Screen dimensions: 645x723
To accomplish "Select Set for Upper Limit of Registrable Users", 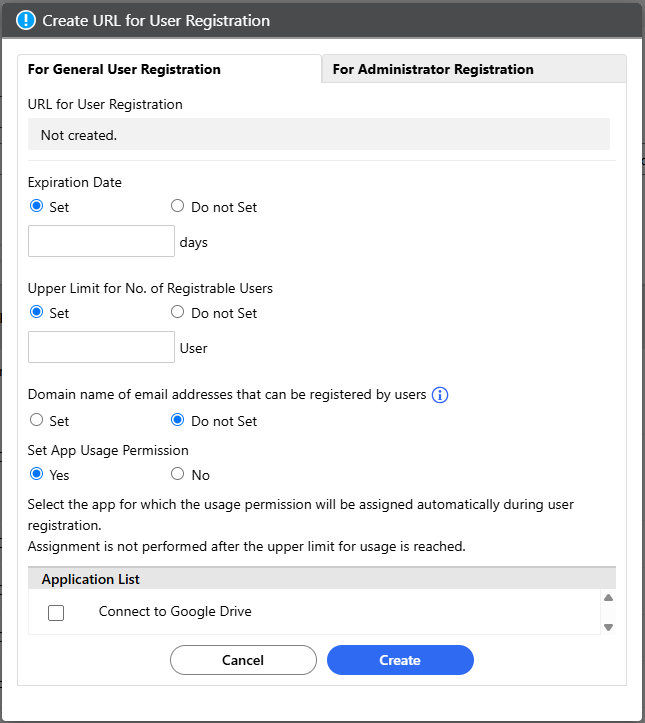I will 37,313.
